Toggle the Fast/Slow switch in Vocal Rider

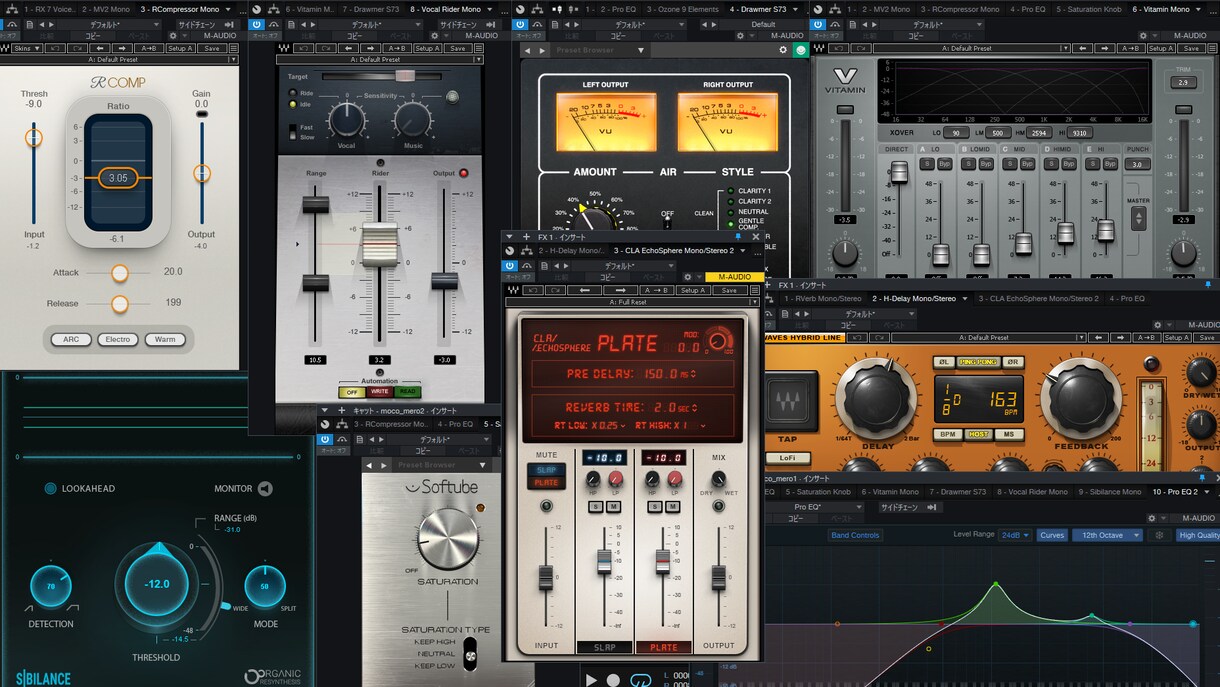293,131
